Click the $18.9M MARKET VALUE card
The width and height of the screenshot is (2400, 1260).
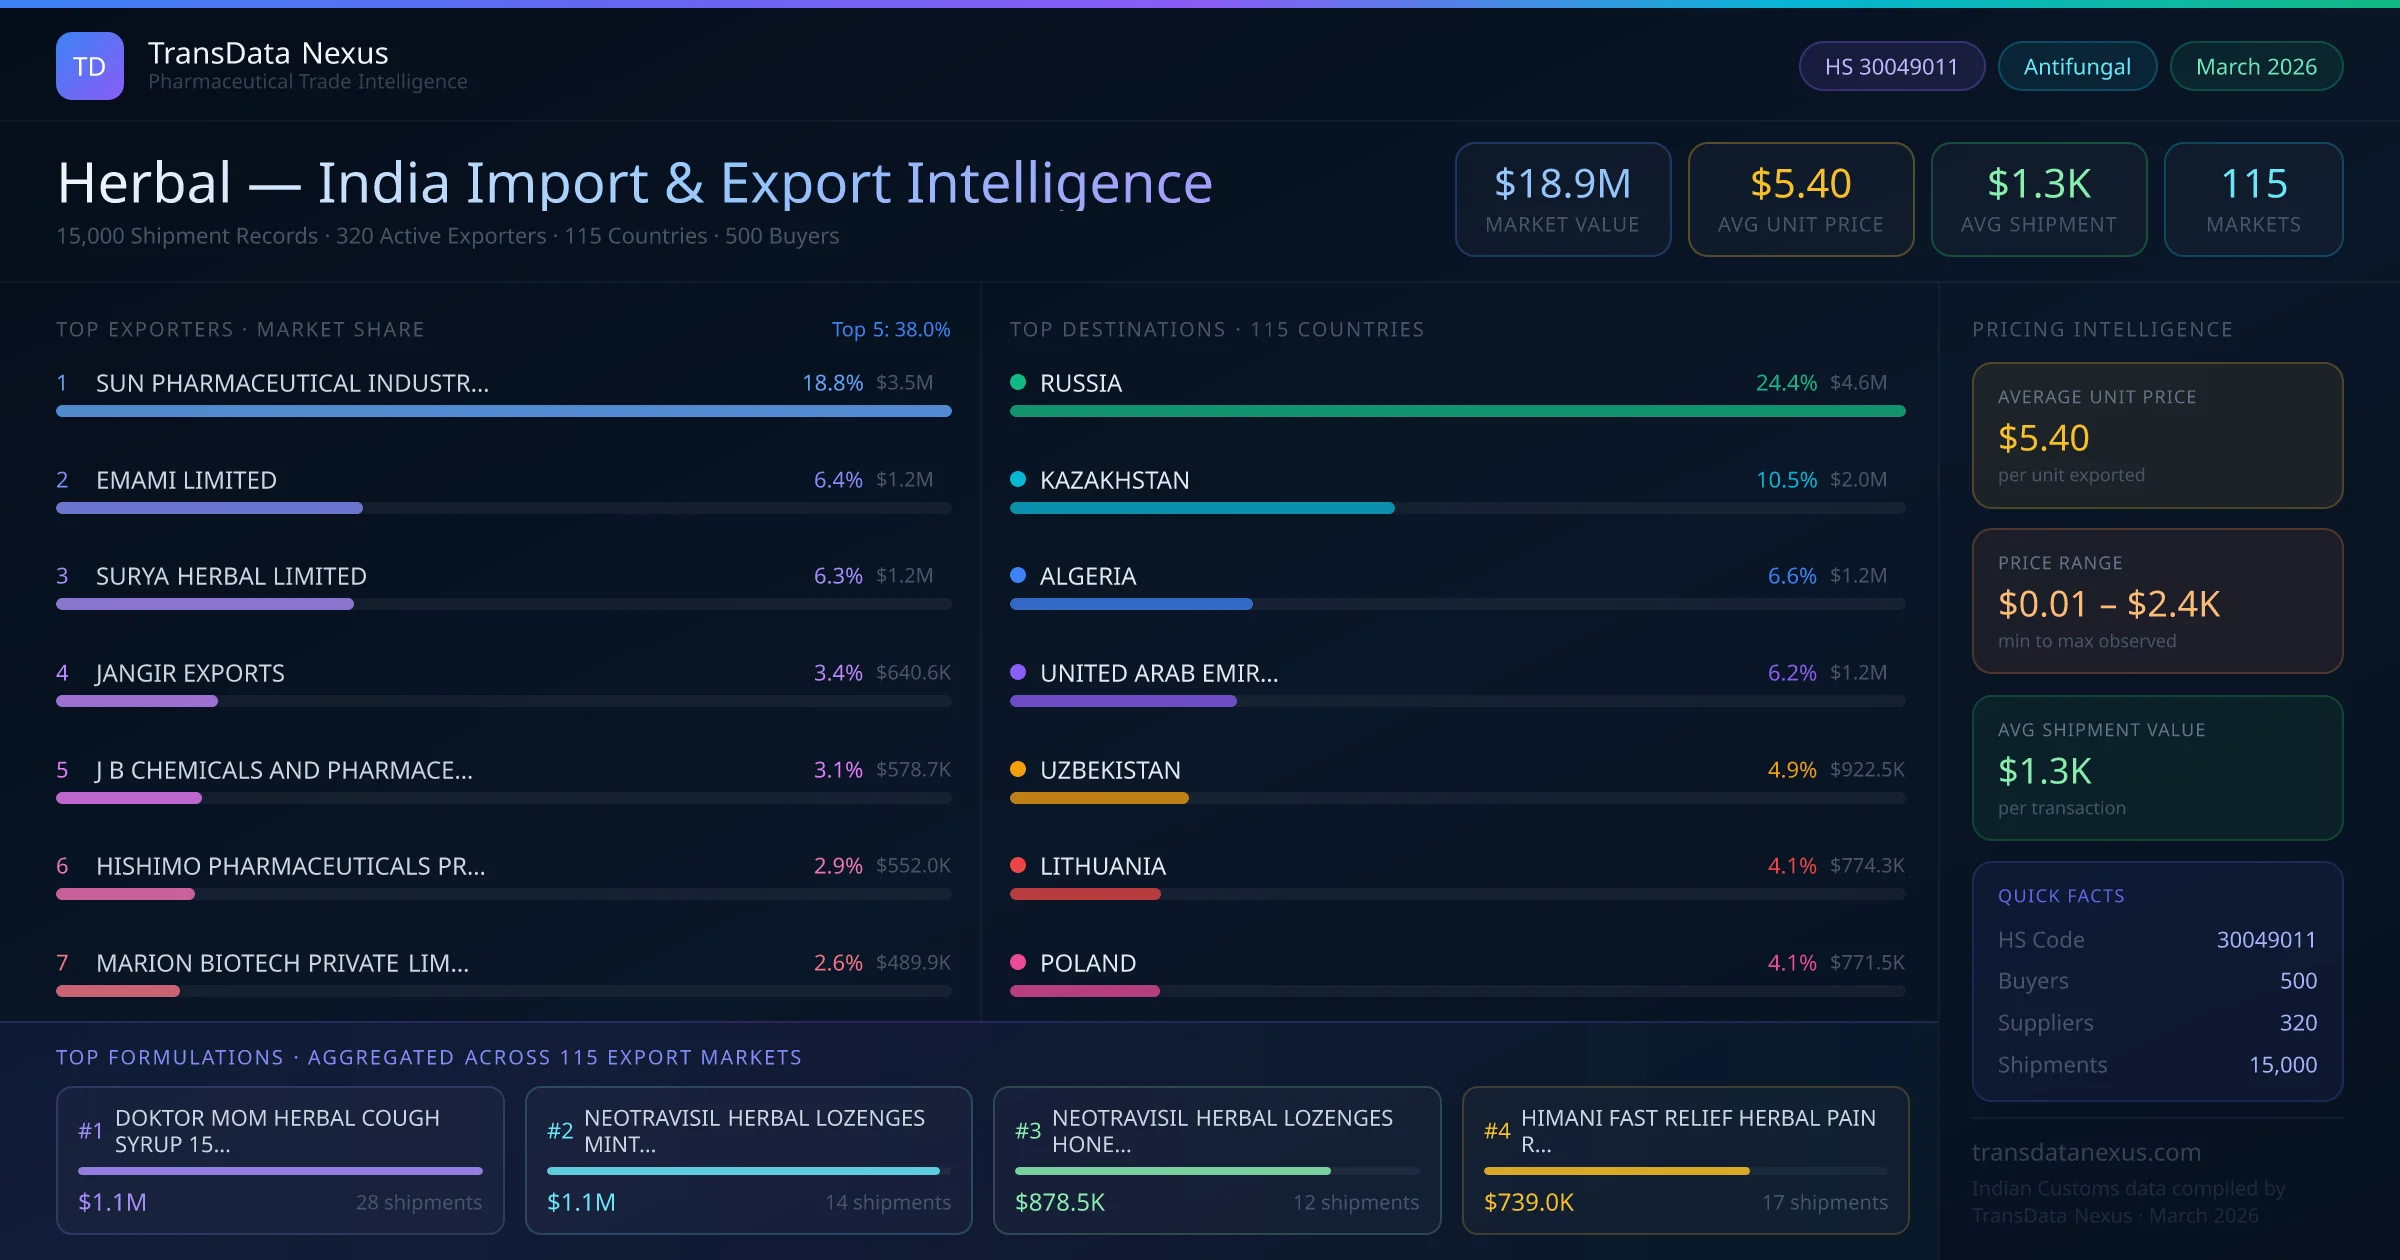tap(1562, 199)
